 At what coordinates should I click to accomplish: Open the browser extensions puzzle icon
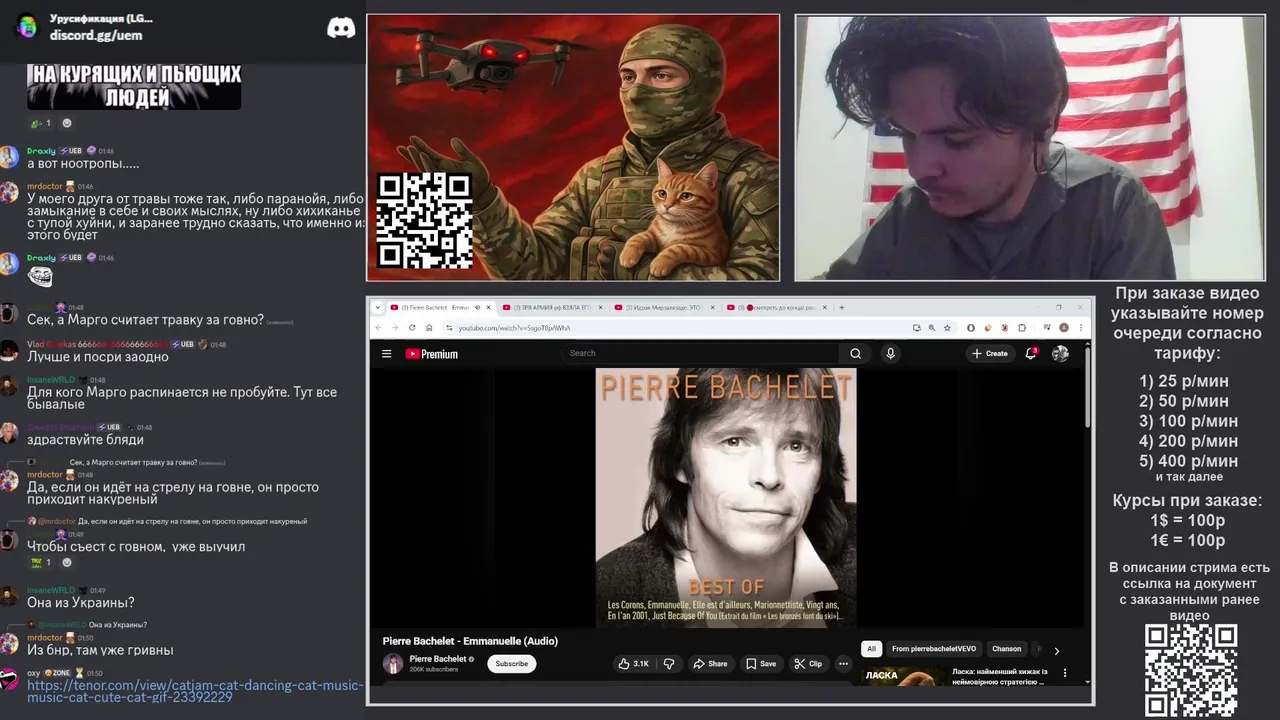coord(1021,327)
